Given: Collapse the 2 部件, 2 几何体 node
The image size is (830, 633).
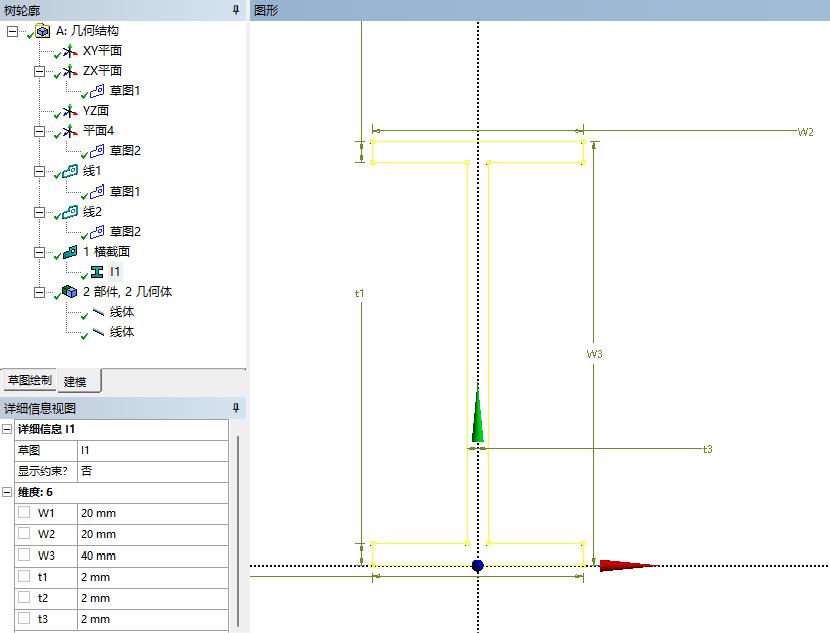Looking at the screenshot, I should point(40,292).
